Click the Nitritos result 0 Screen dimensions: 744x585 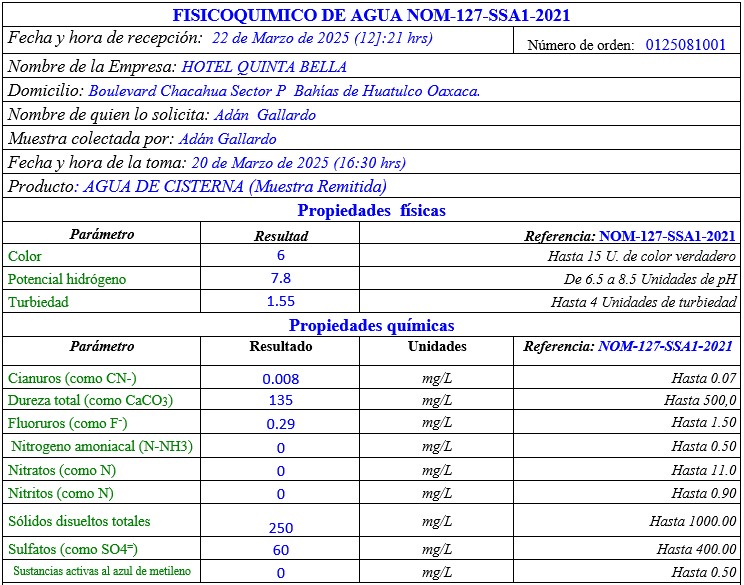(280, 494)
